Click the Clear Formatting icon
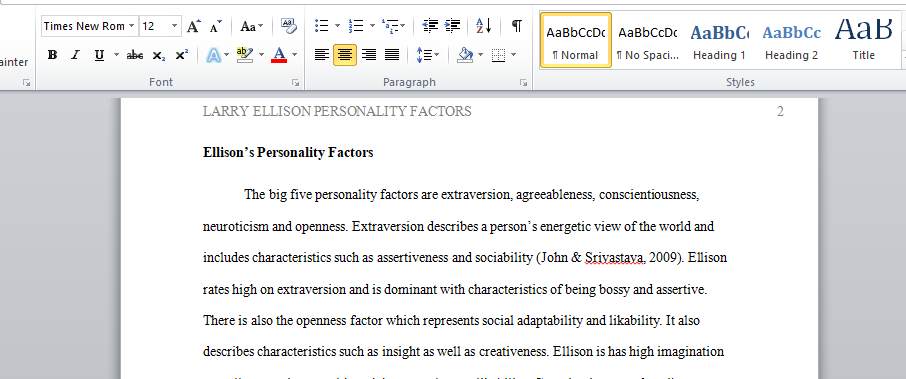This screenshot has width=906, height=379. (288, 26)
